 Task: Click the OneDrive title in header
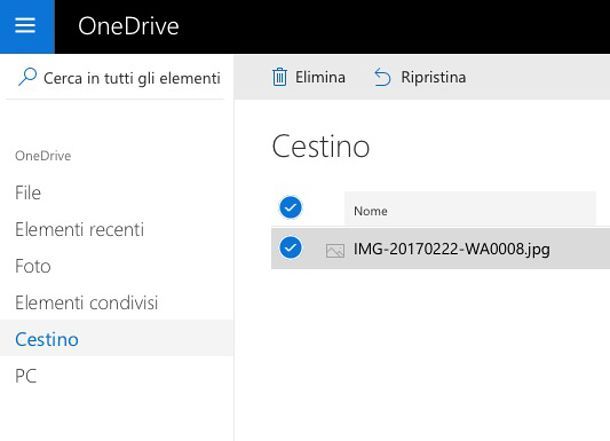(x=128, y=26)
